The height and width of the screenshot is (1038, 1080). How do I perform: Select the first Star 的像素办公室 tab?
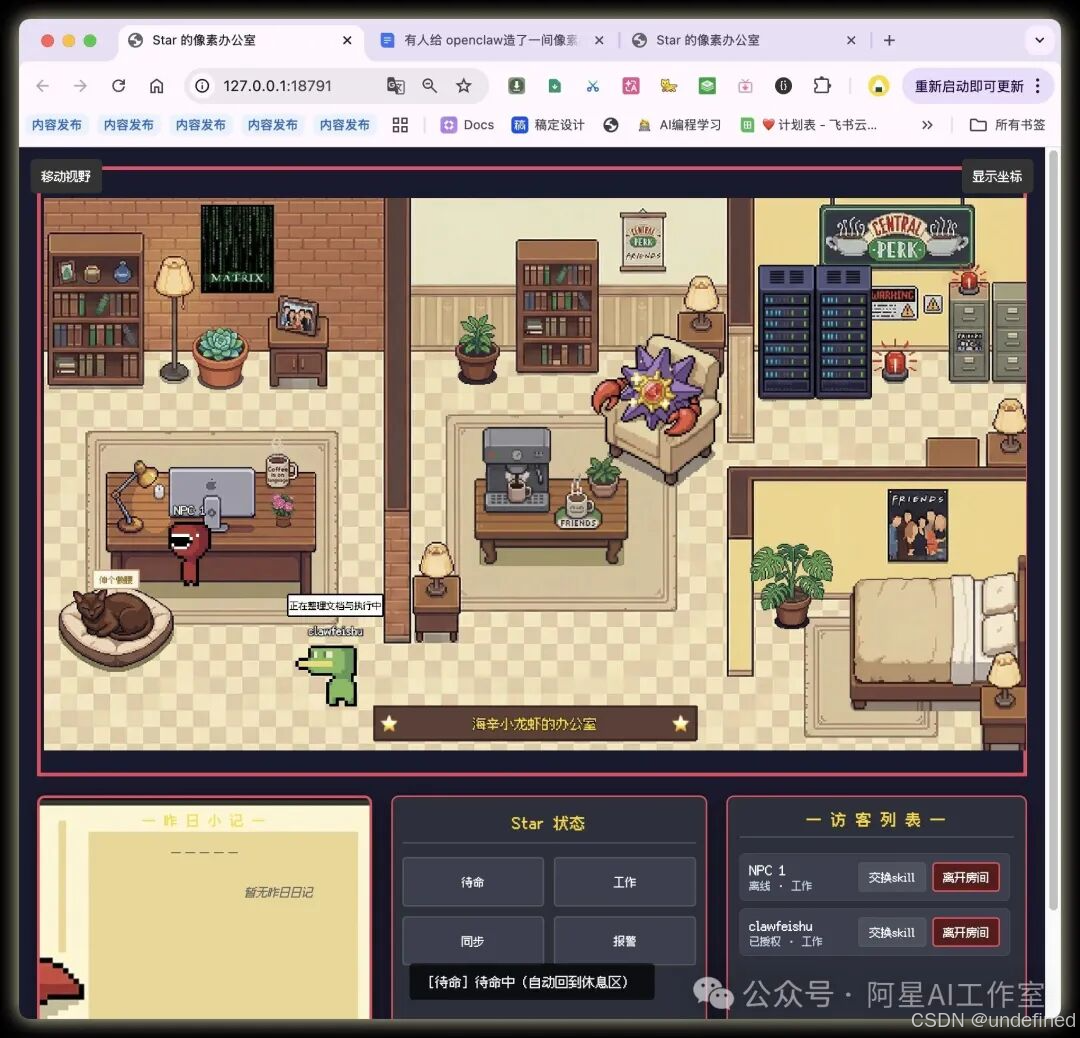[241, 41]
